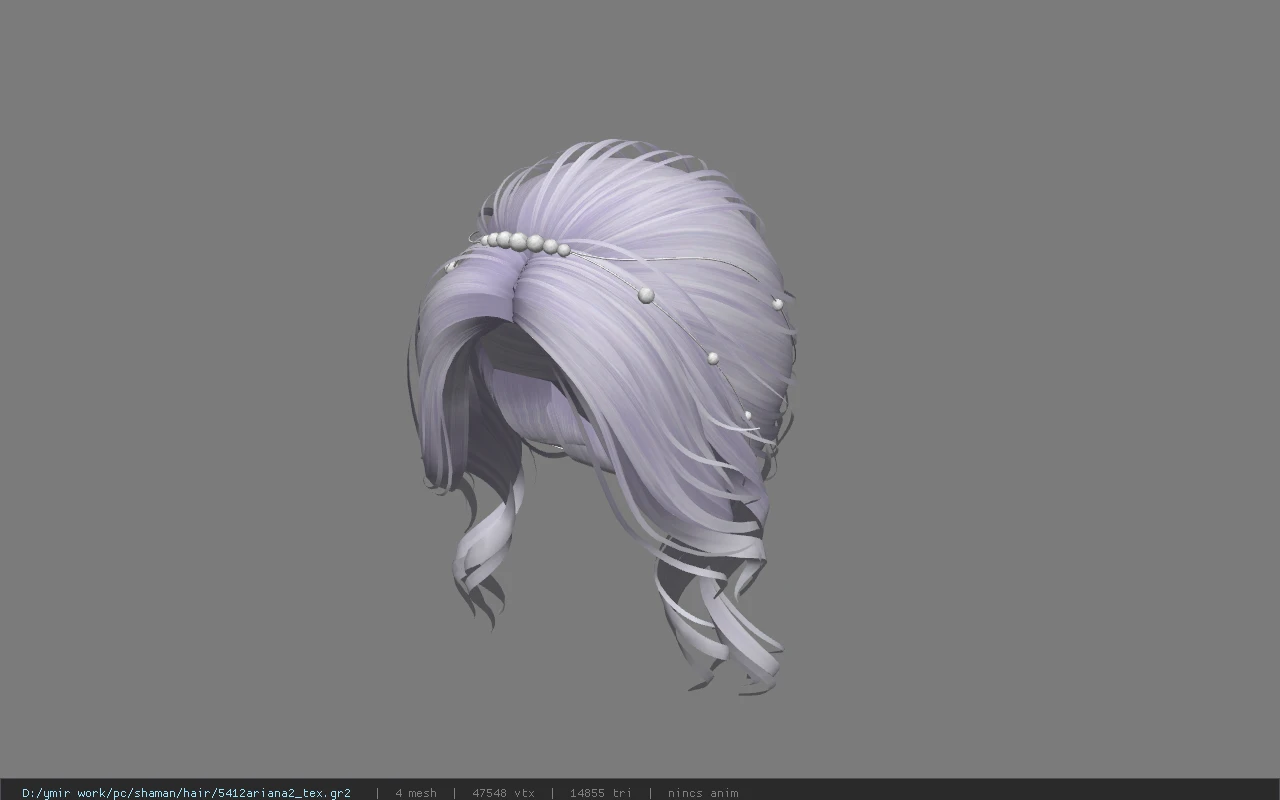The height and width of the screenshot is (800, 1280).
Task: Click the '14855 tri' triangle count
Action: [x=601, y=793]
